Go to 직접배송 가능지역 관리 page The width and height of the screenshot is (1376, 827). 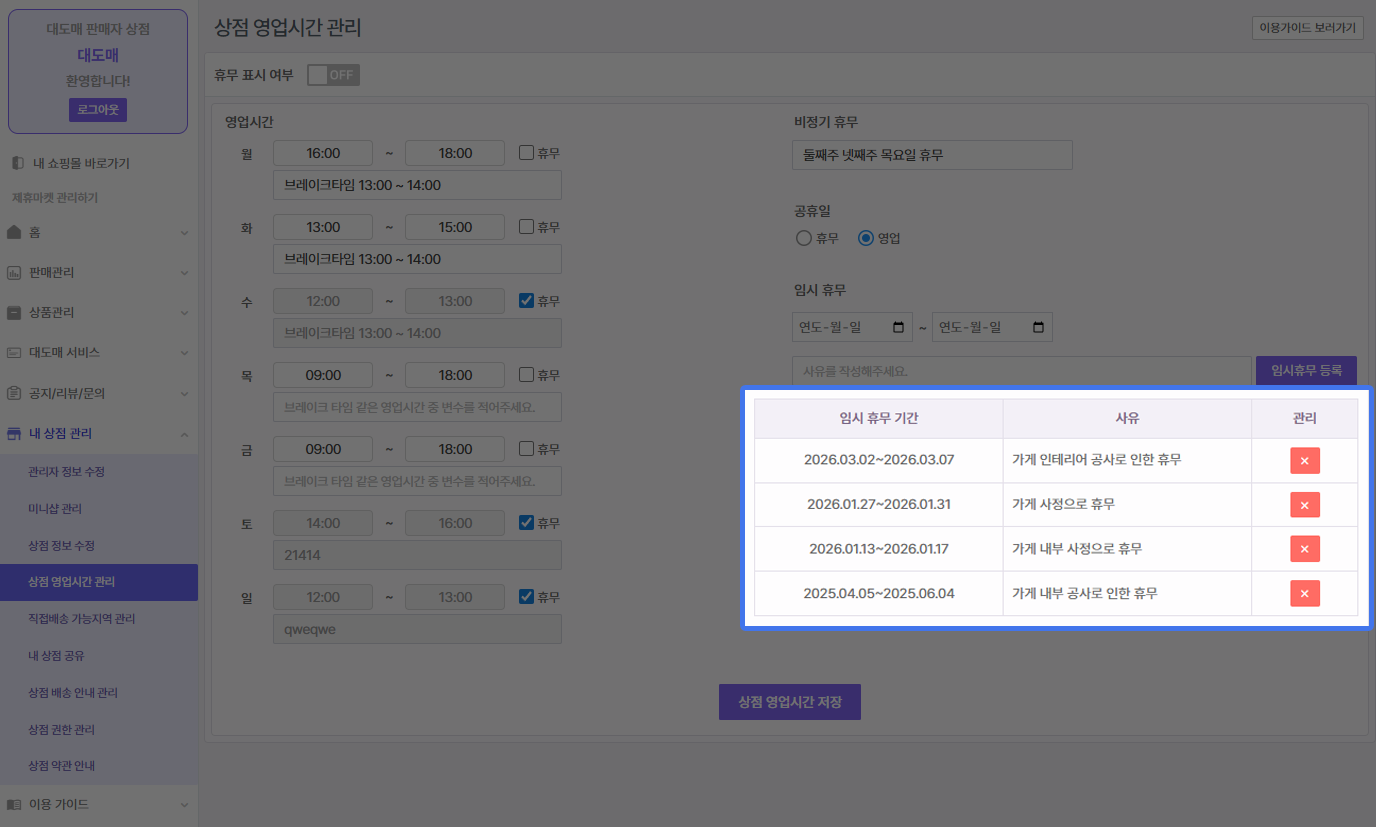click(81, 619)
